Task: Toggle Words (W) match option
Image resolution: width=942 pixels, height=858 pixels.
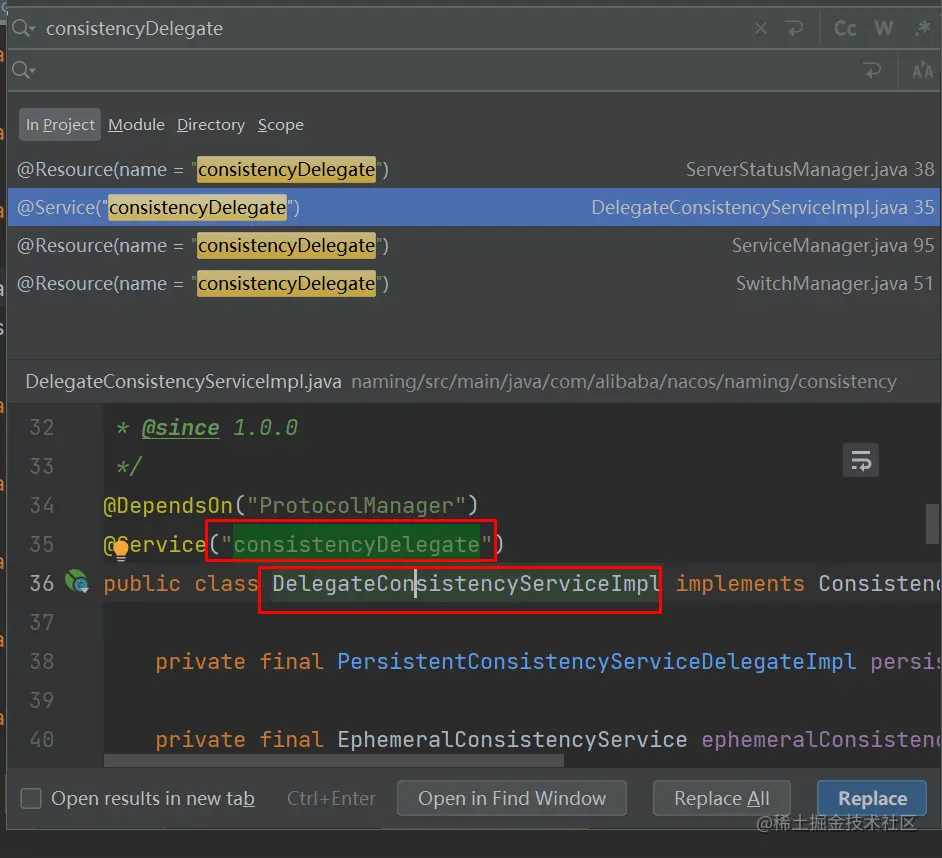Action: click(x=884, y=28)
